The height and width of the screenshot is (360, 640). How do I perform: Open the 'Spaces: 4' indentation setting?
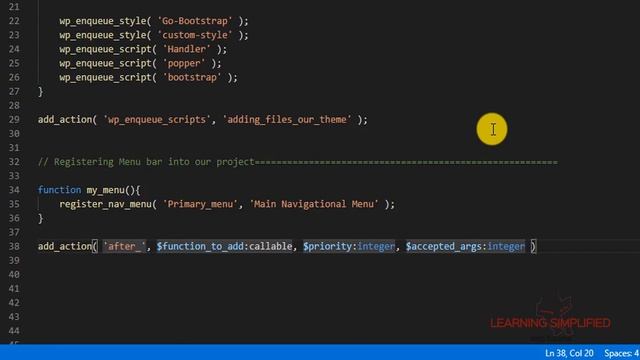622,353
